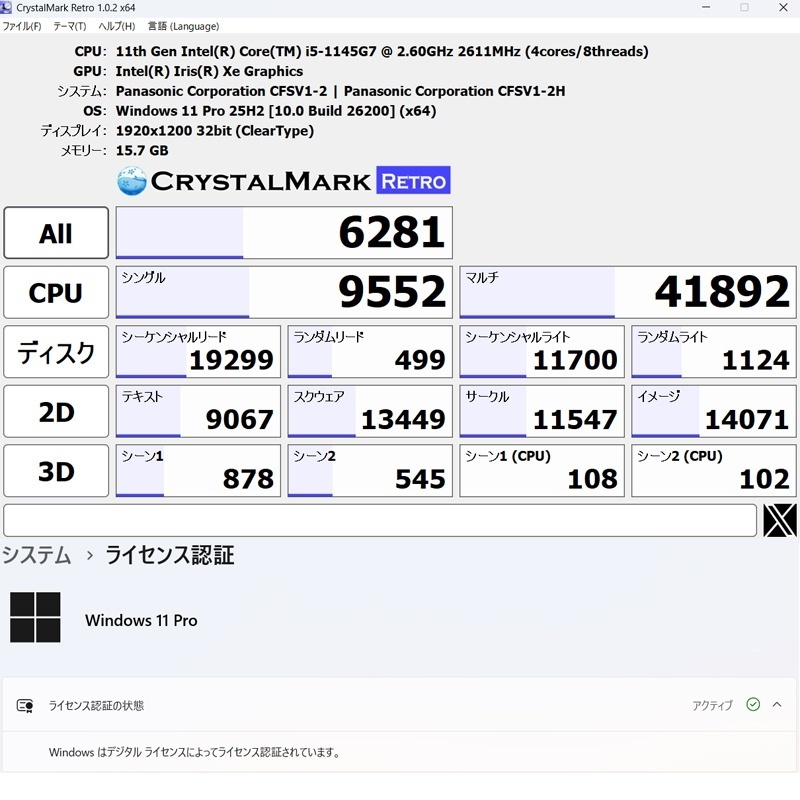Click シーン1 (CPU) score 108
The width and height of the screenshot is (800, 800).
click(542, 471)
